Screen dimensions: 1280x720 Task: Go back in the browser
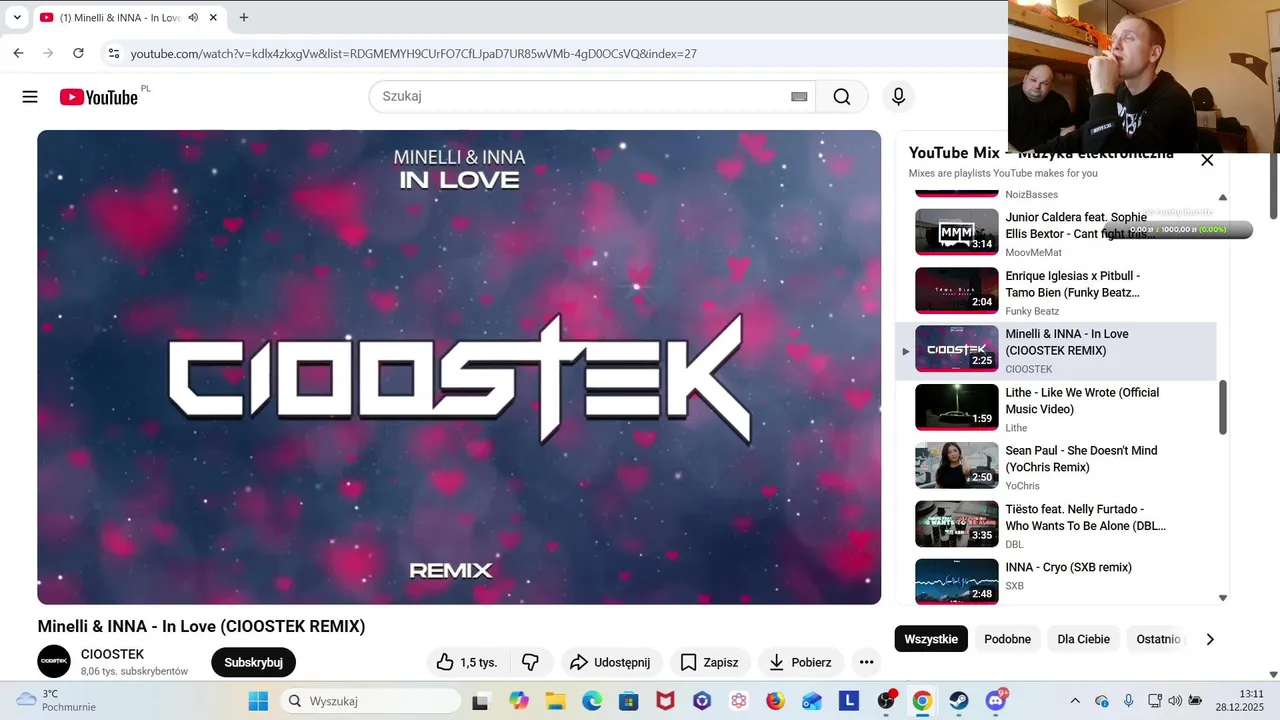coord(18,53)
